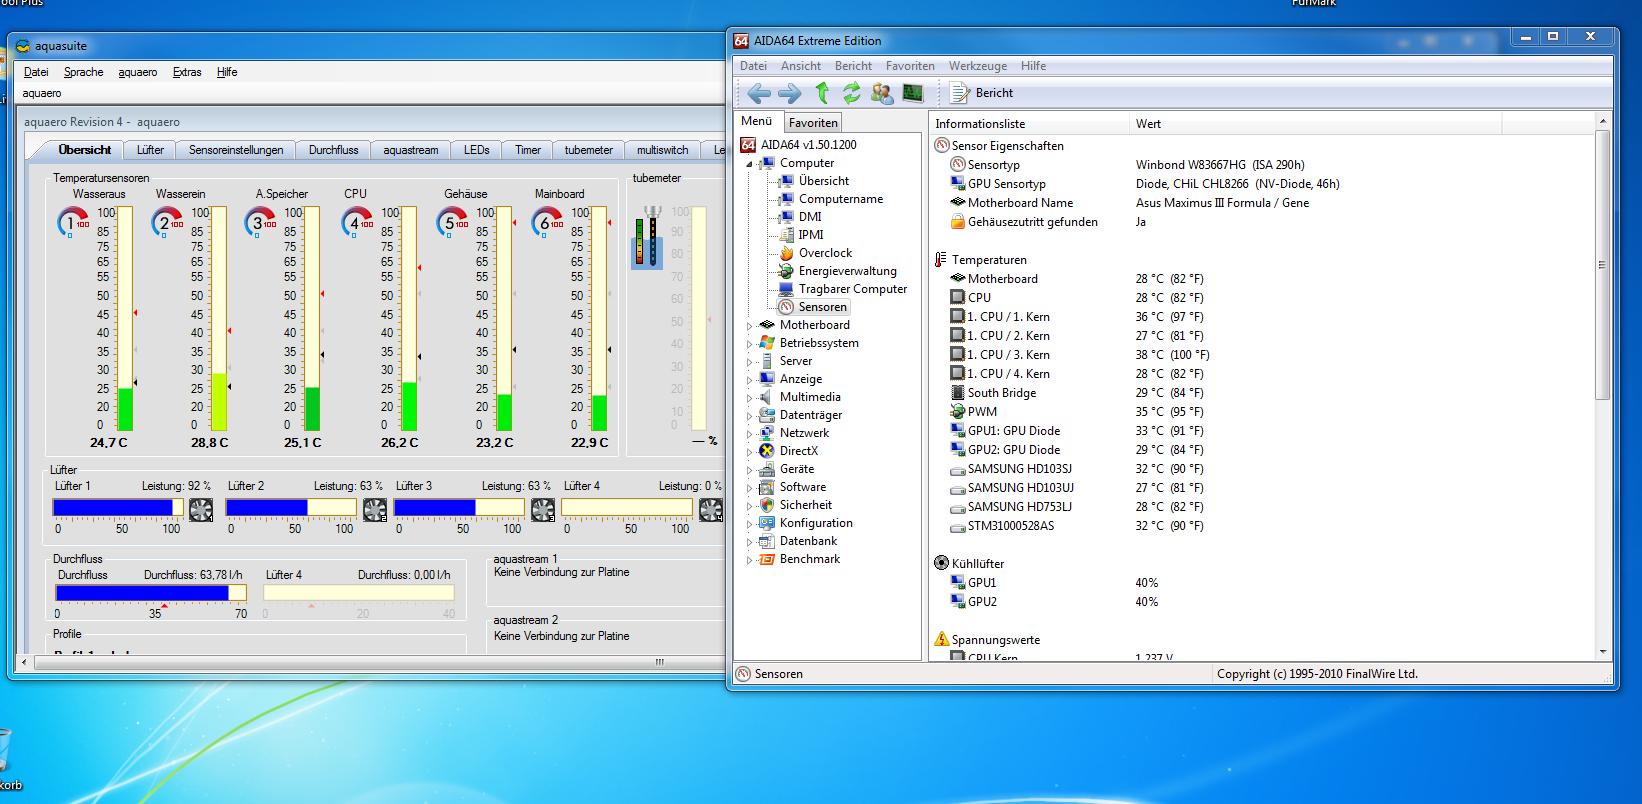Click the AIDA64 back navigation arrow
Screen dimensions: 1642x804
759,93
